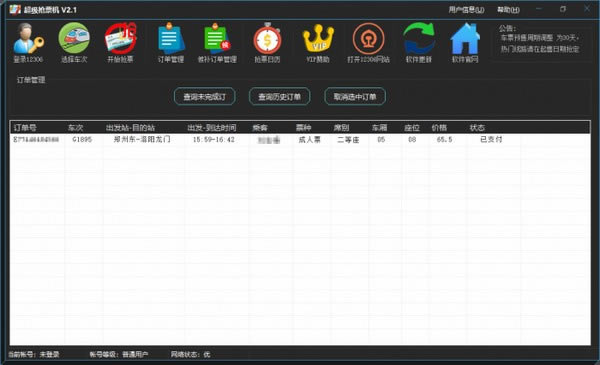Click the 65.5 price cell
The height and width of the screenshot is (365, 600).
point(444,140)
